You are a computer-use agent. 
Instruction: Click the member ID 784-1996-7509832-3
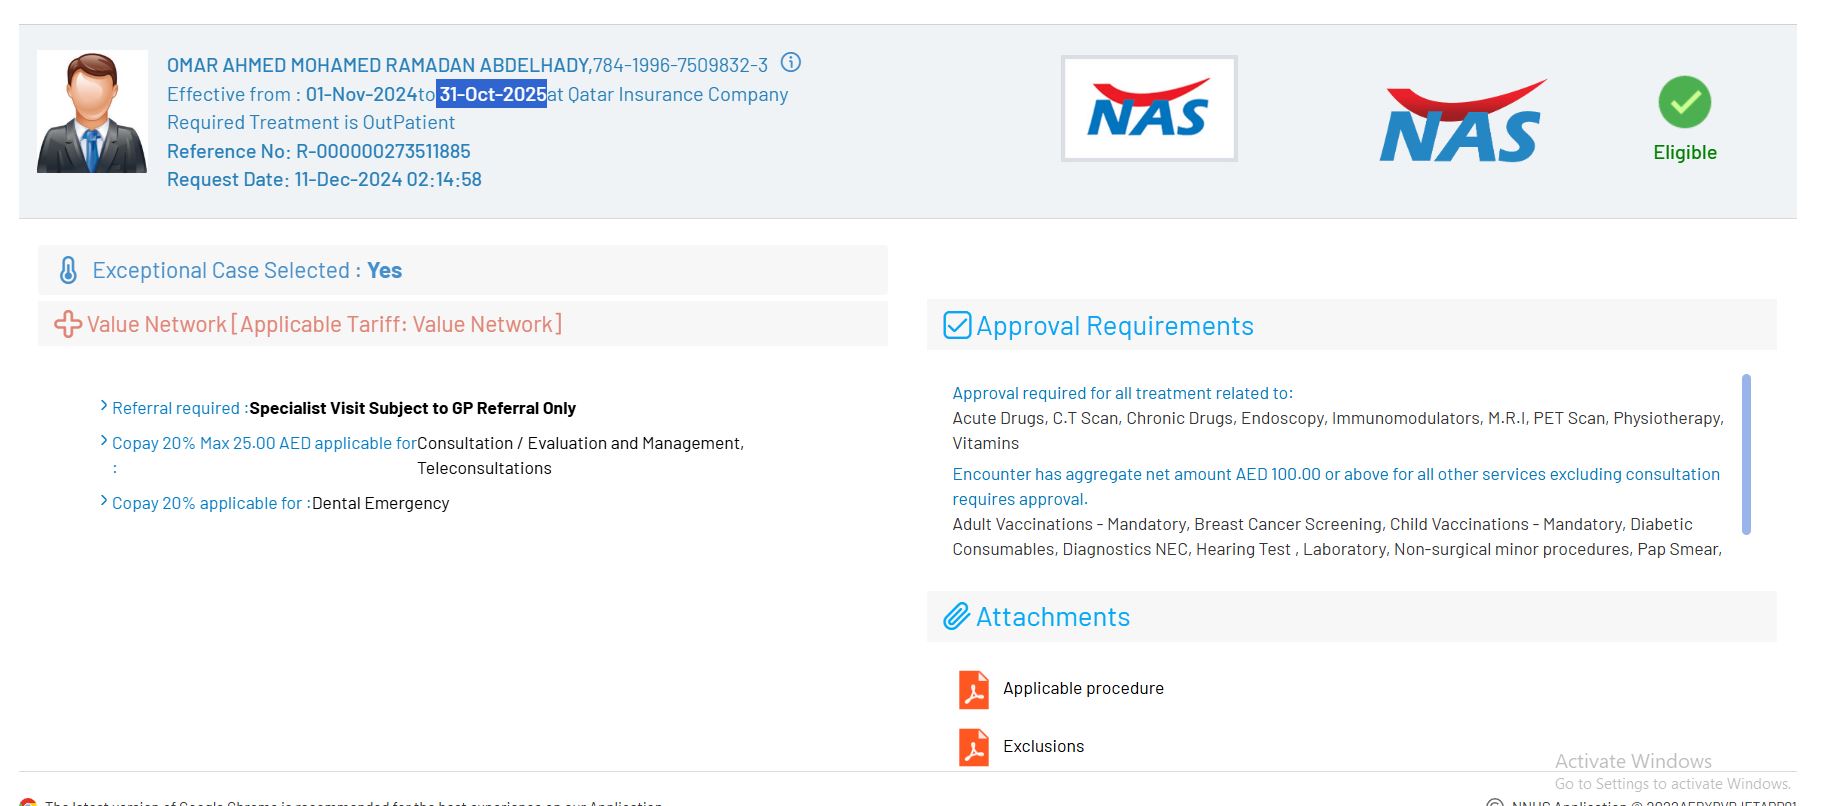(680, 65)
